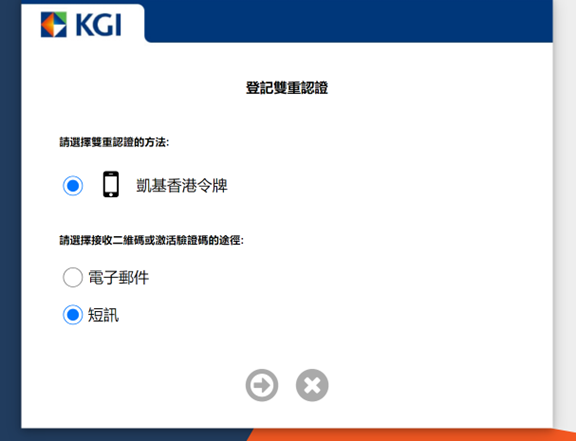Click the 短訊 text label
The height and width of the screenshot is (441, 576).
(103, 315)
